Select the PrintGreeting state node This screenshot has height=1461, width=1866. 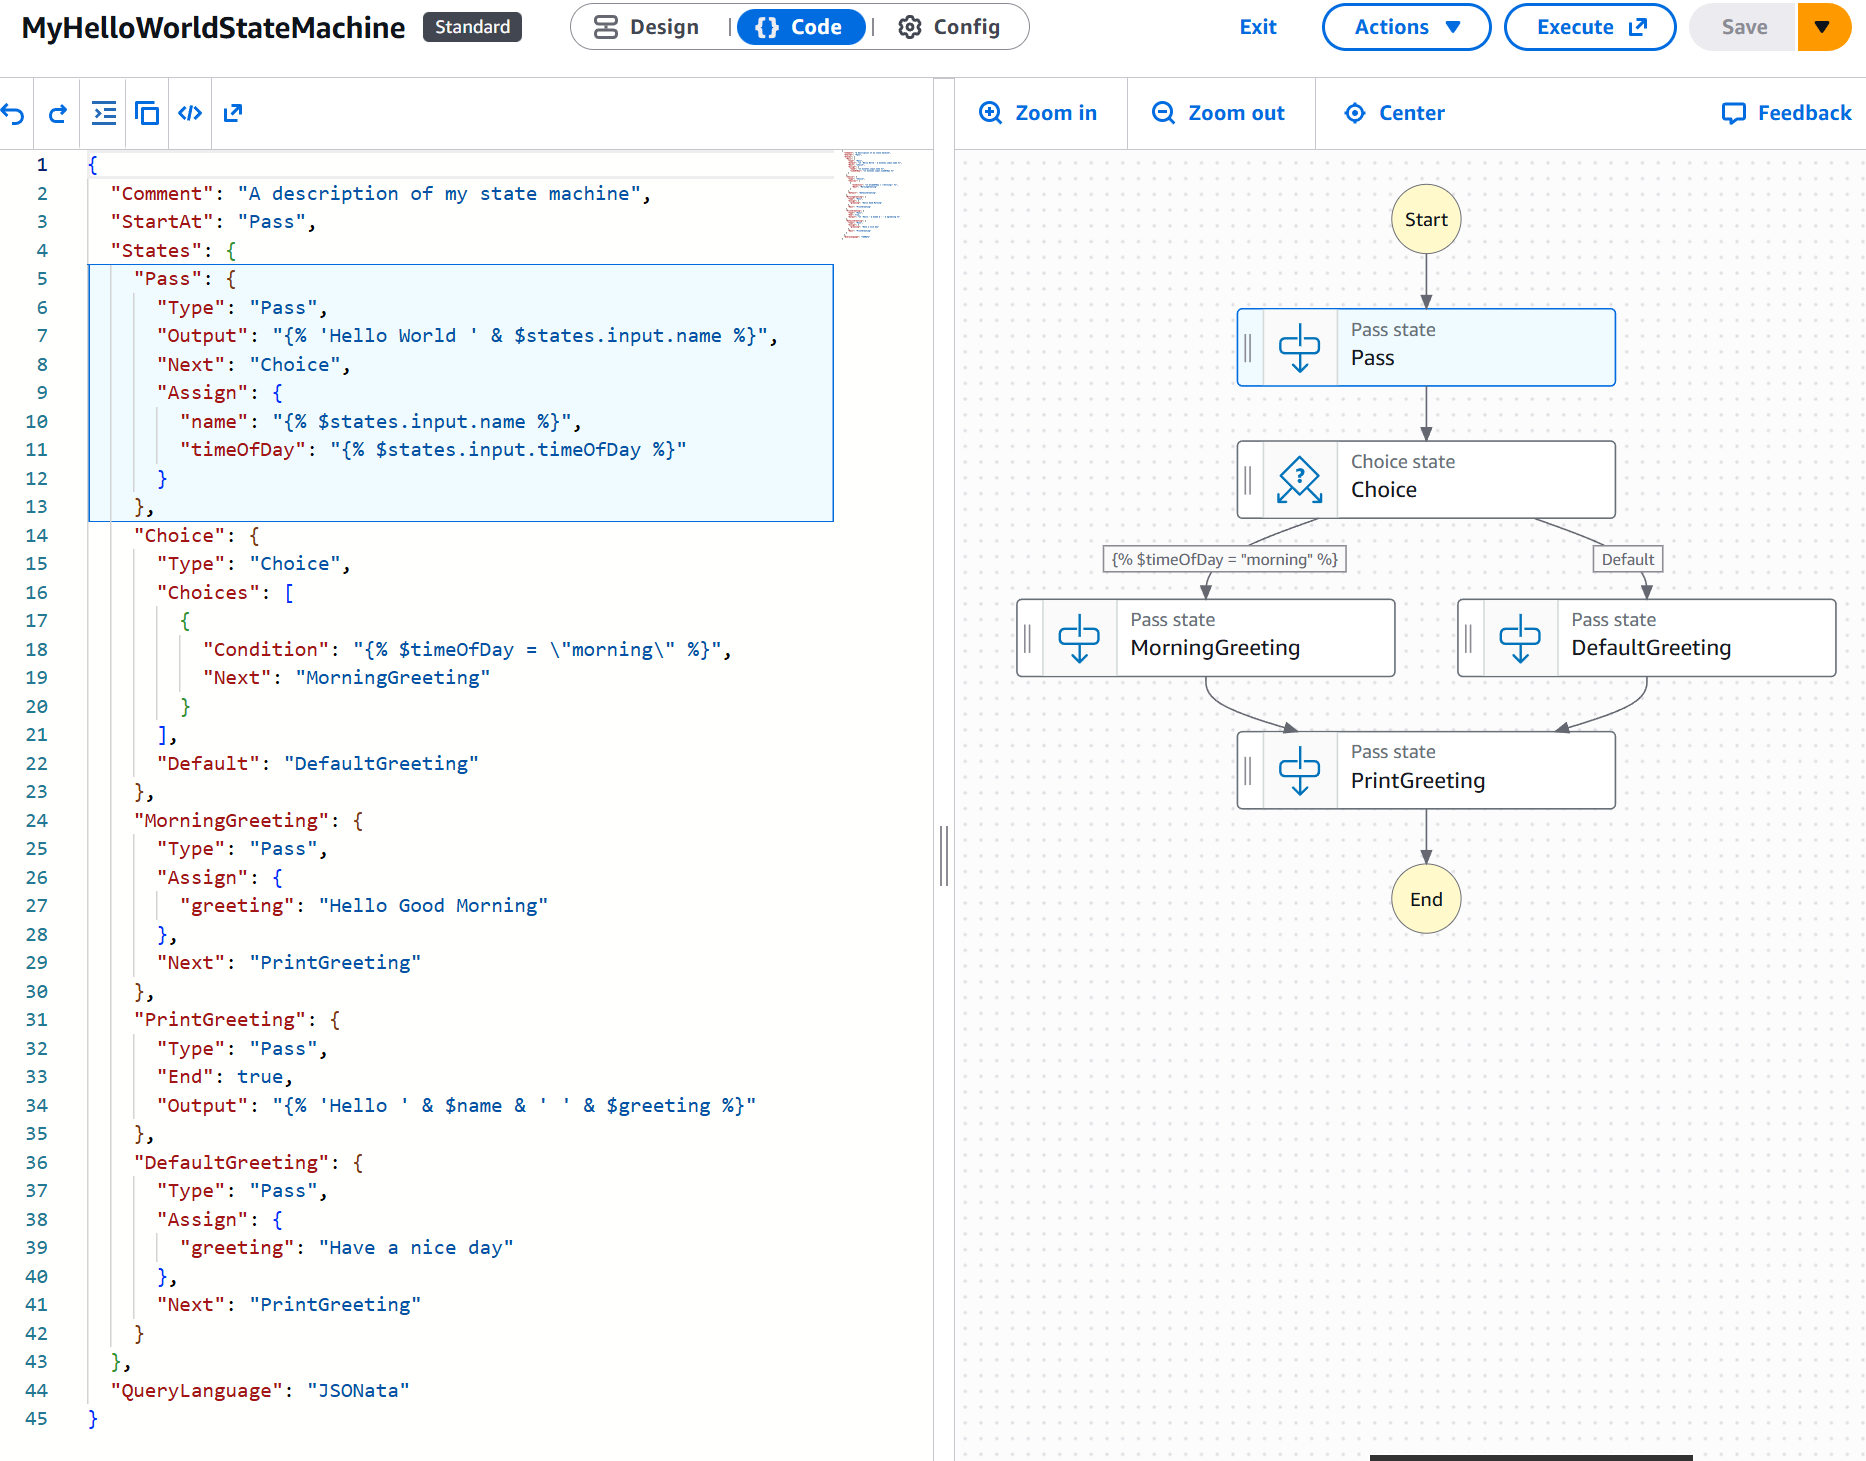coord(1427,769)
